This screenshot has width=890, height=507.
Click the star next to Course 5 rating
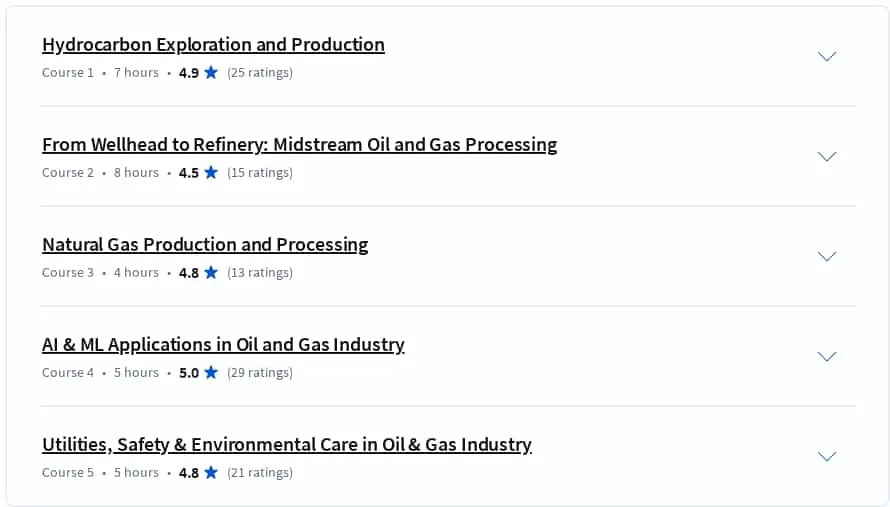[211, 472]
